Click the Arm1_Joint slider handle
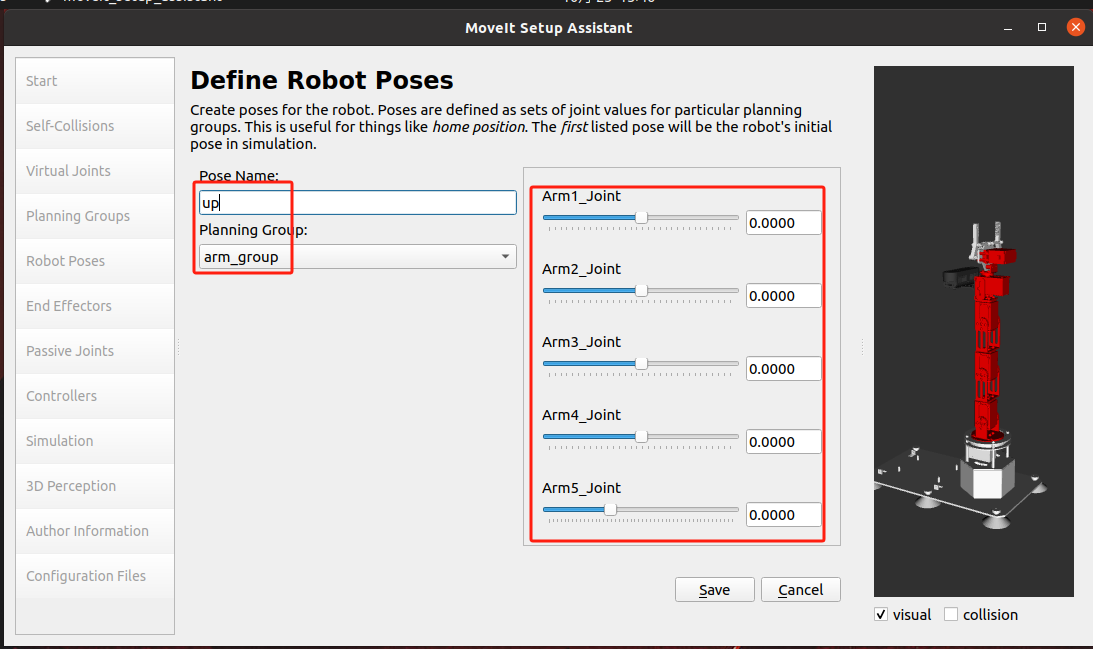 click(641, 217)
